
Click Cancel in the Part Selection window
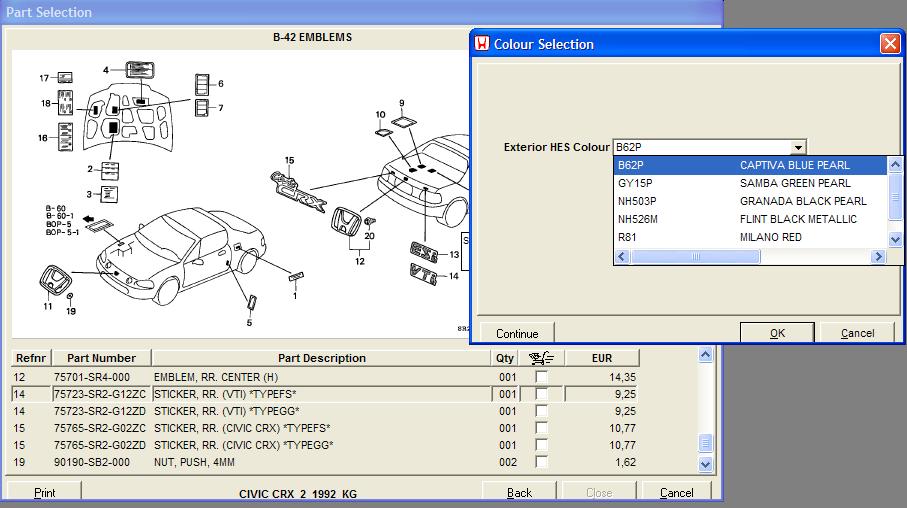click(676, 492)
